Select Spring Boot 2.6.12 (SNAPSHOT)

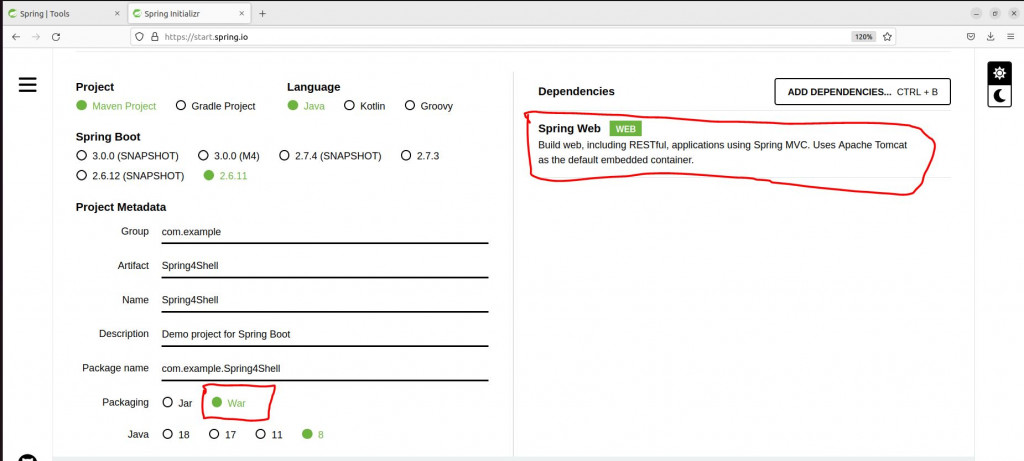click(x=130, y=176)
